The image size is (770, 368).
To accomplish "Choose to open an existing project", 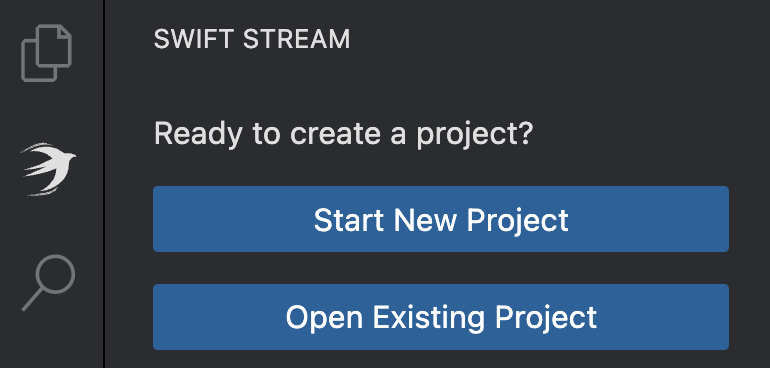I will pyautogui.click(x=440, y=317).
